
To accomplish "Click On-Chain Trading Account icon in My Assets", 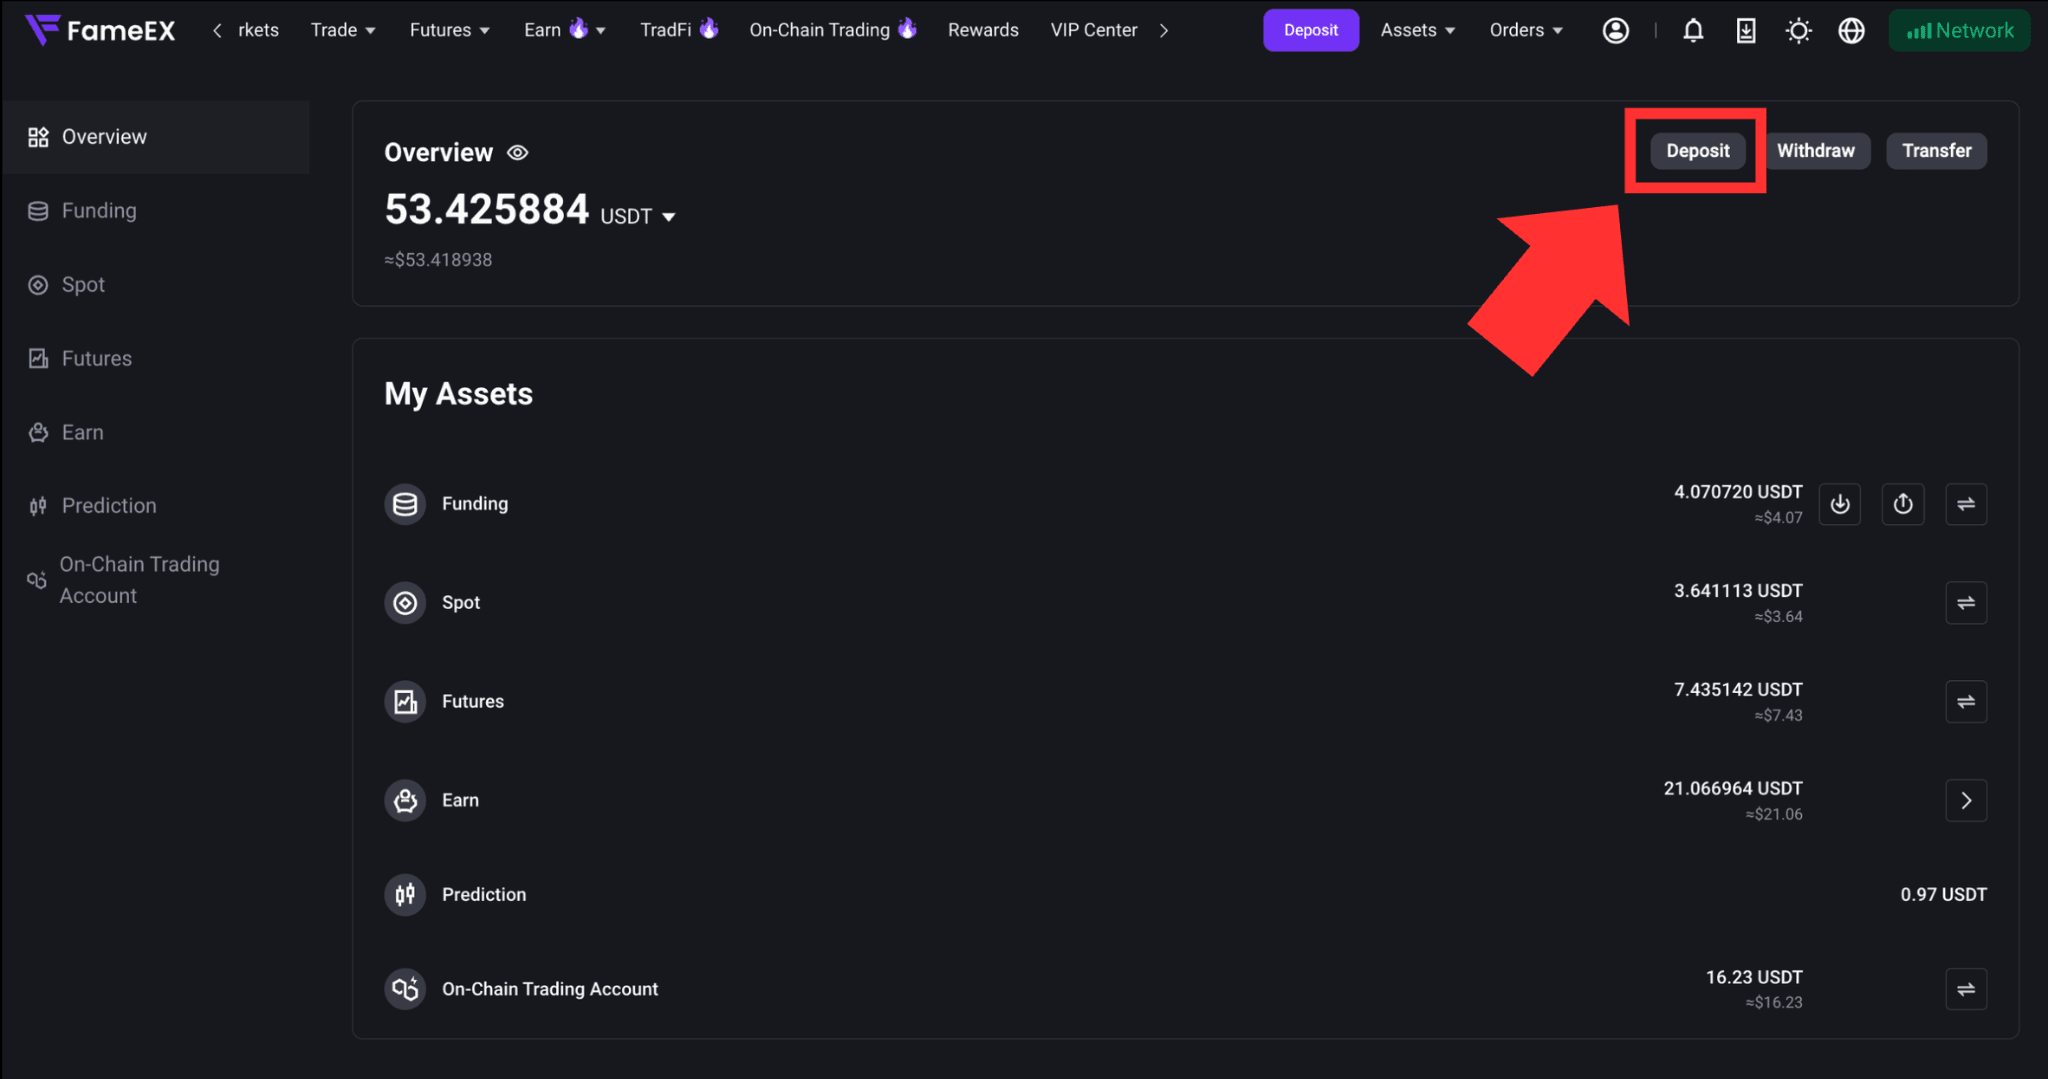I will coord(405,989).
